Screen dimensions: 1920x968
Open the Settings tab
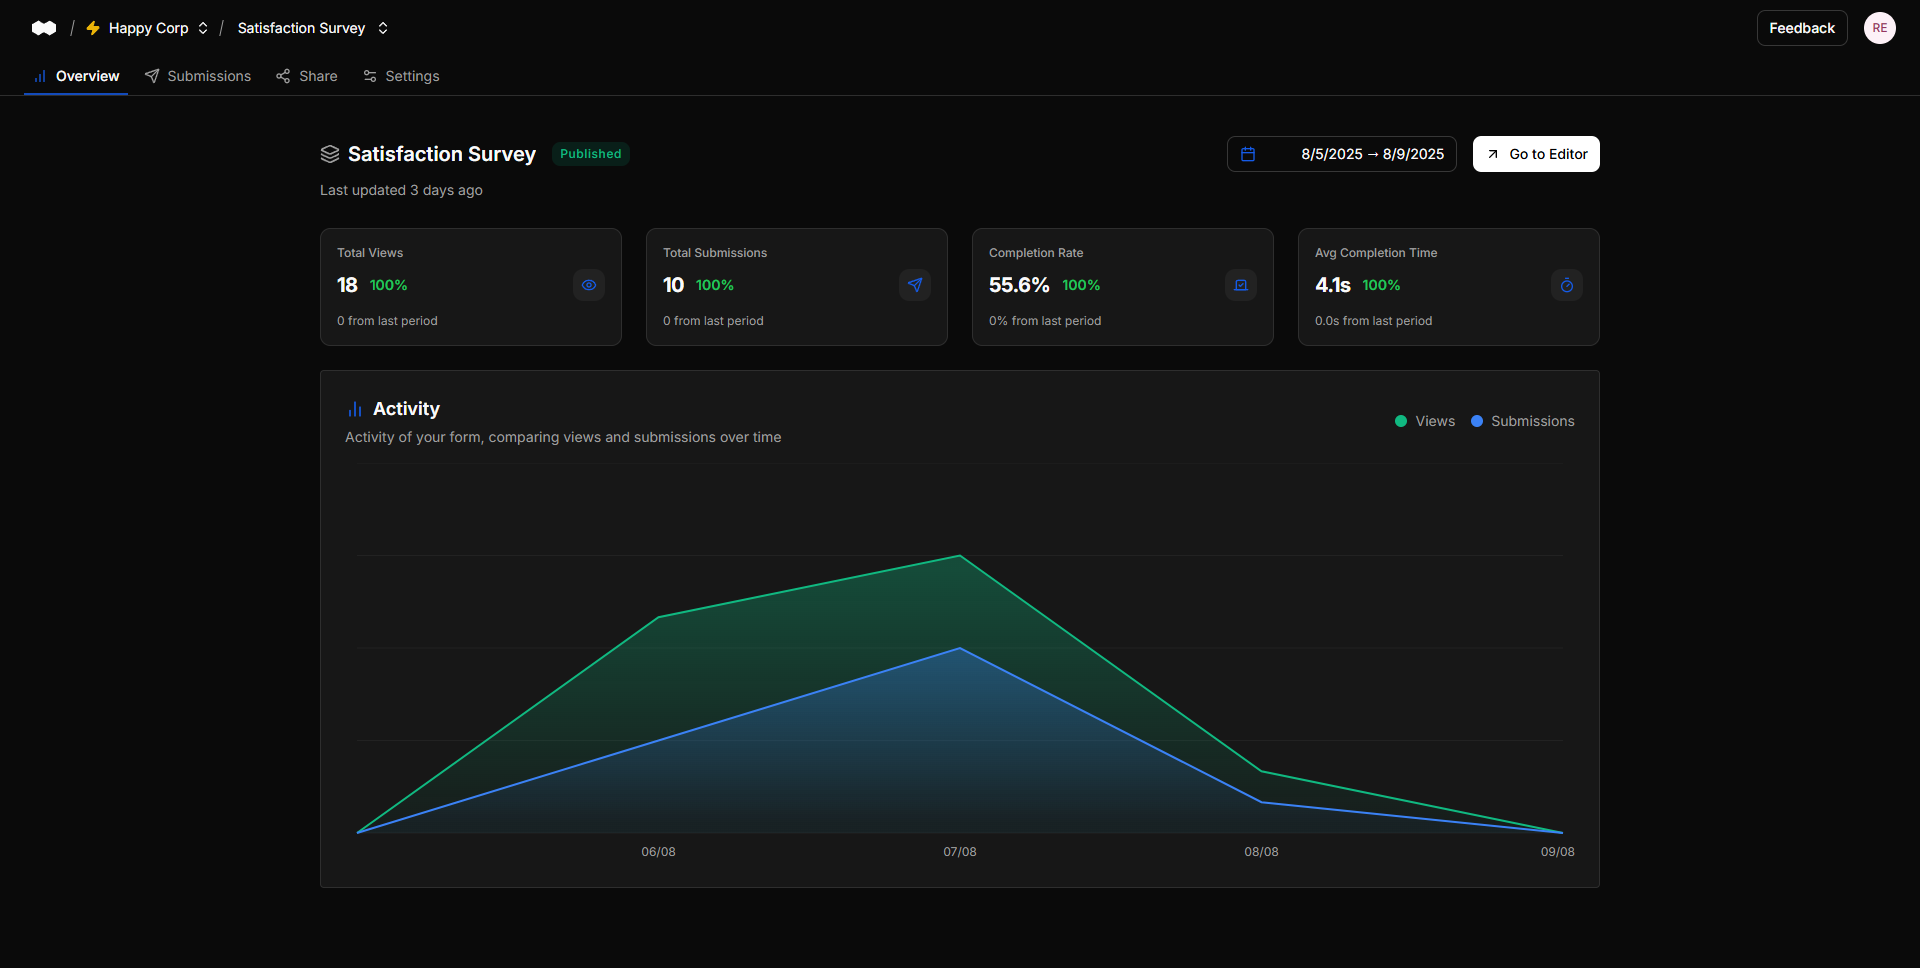coord(400,76)
